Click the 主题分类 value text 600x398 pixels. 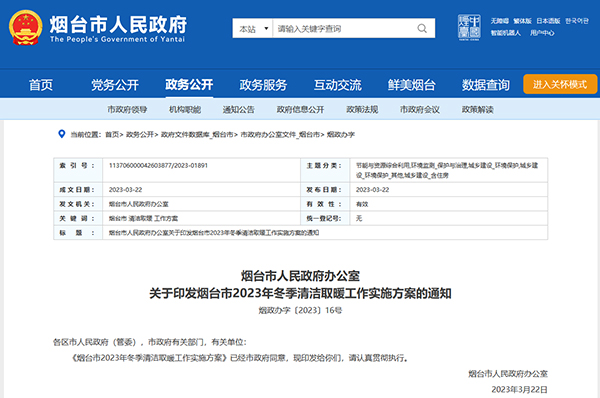pyautogui.click(x=447, y=170)
